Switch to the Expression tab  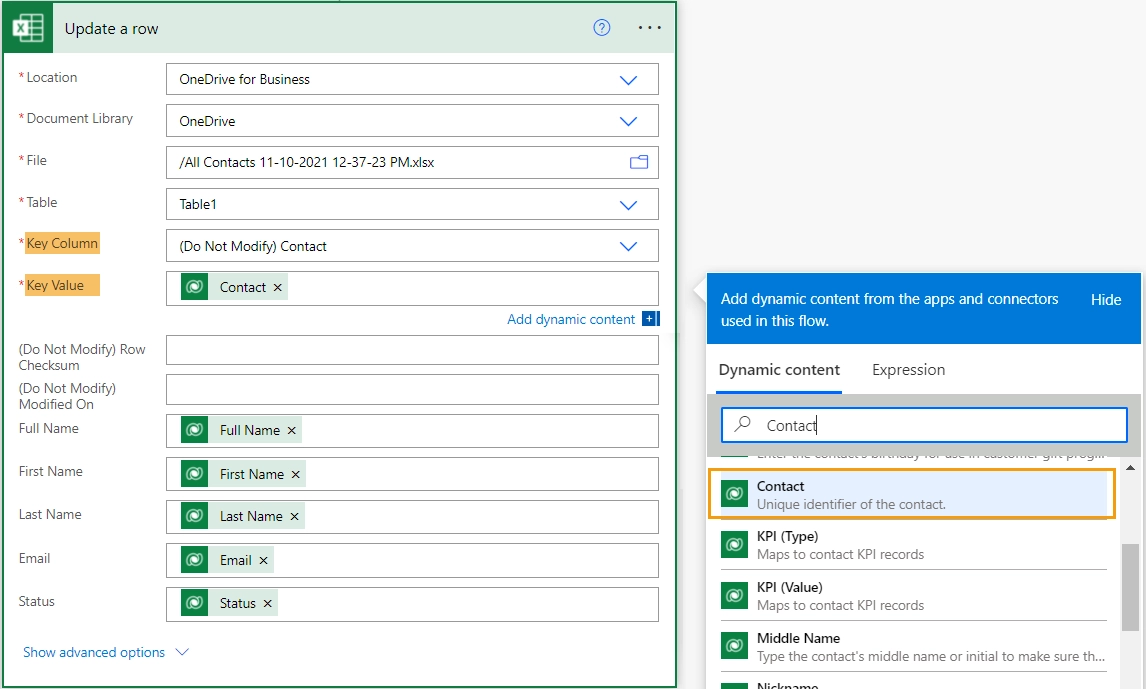click(908, 370)
